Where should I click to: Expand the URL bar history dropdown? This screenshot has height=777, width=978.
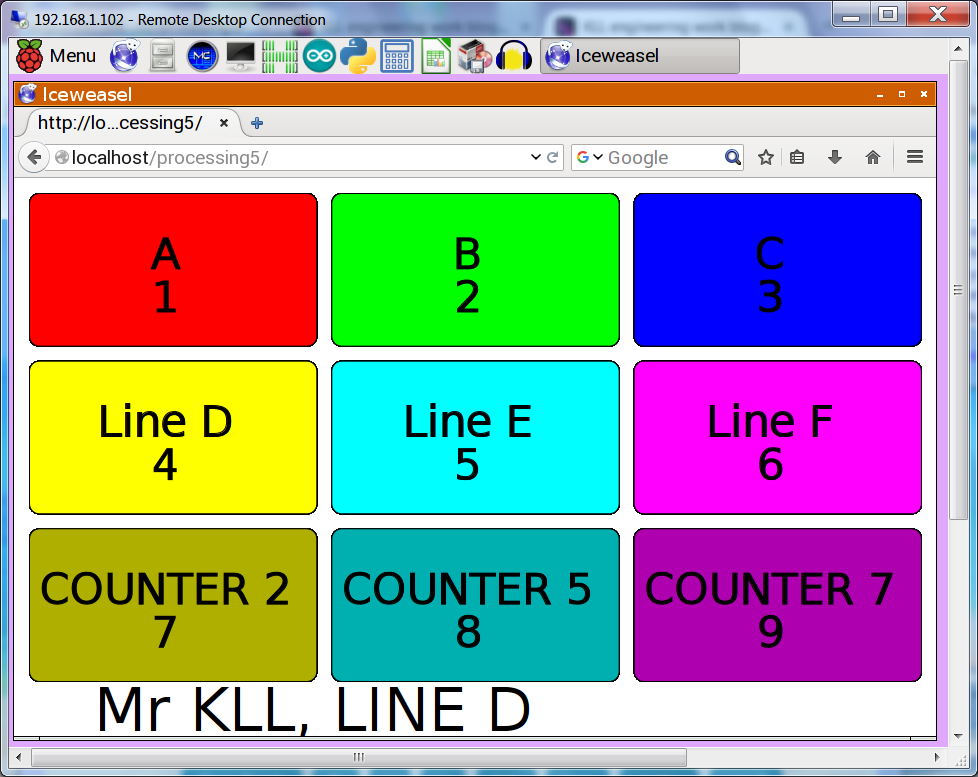coord(535,157)
